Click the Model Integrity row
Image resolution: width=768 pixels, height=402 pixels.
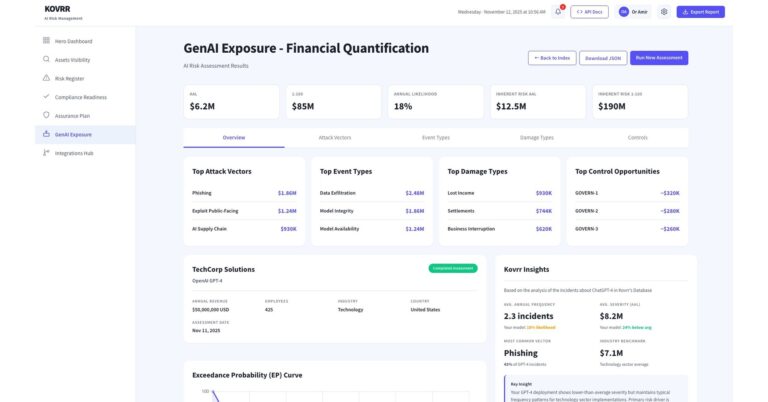tap(372, 211)
